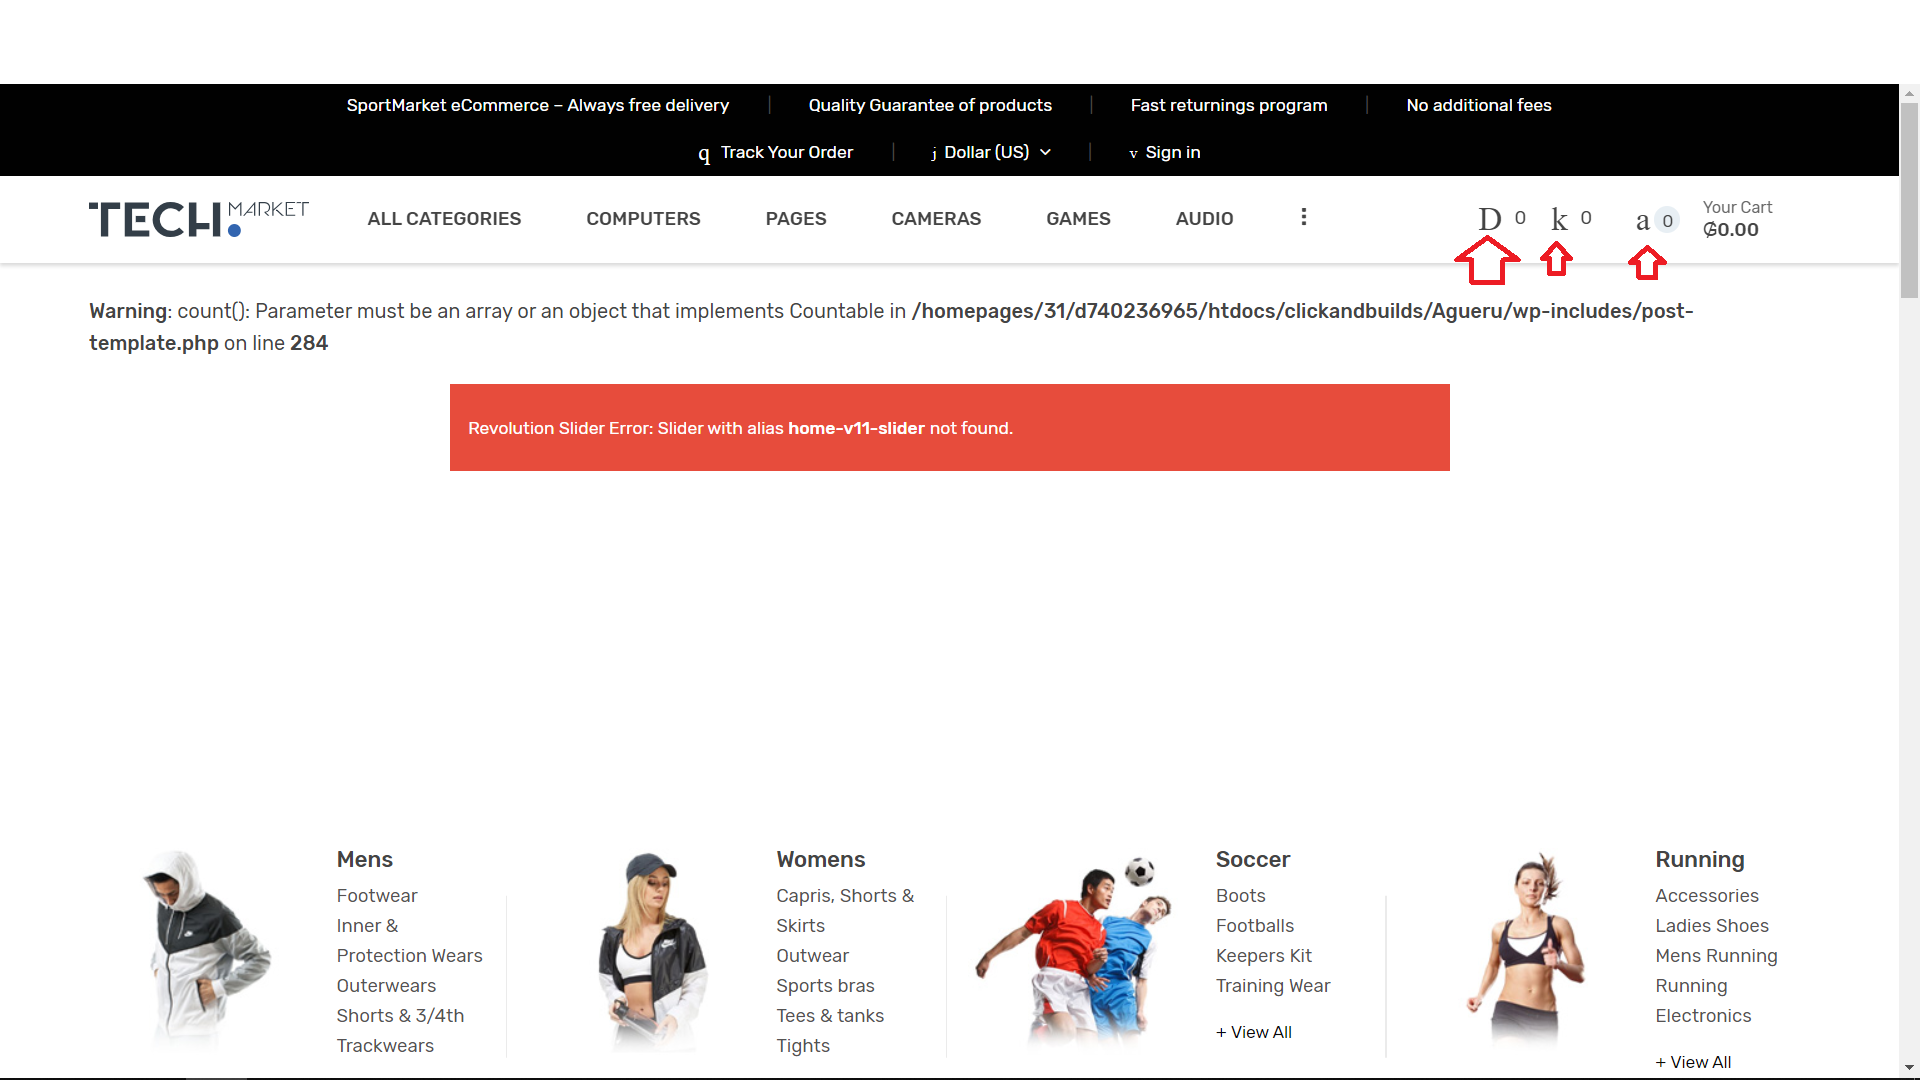Click the Boots link under Soccer

1240,896
